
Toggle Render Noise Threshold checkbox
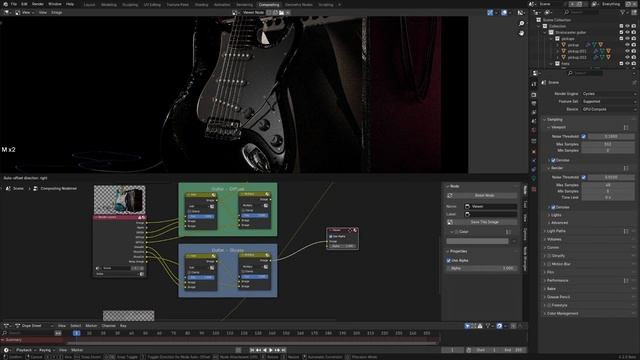point(584,177)
